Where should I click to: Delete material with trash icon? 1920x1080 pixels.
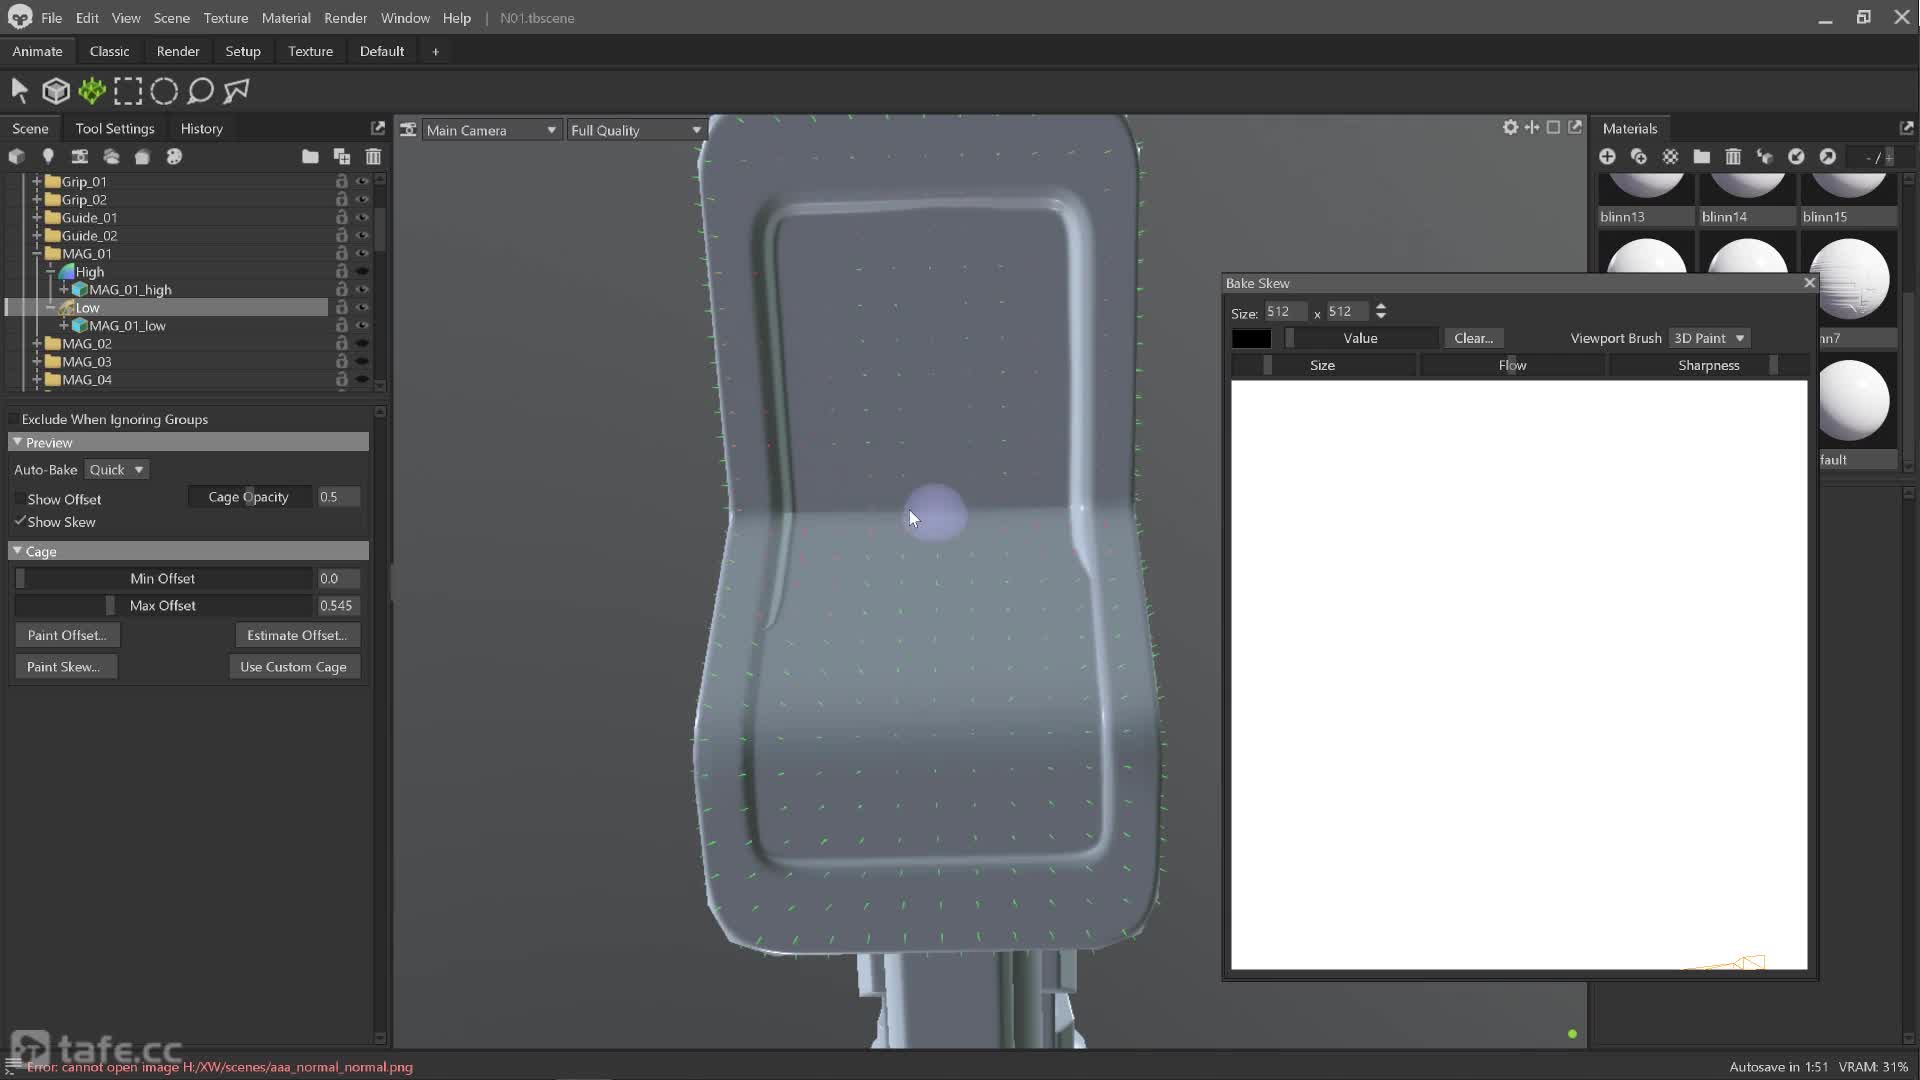[x=1733, y=157]
